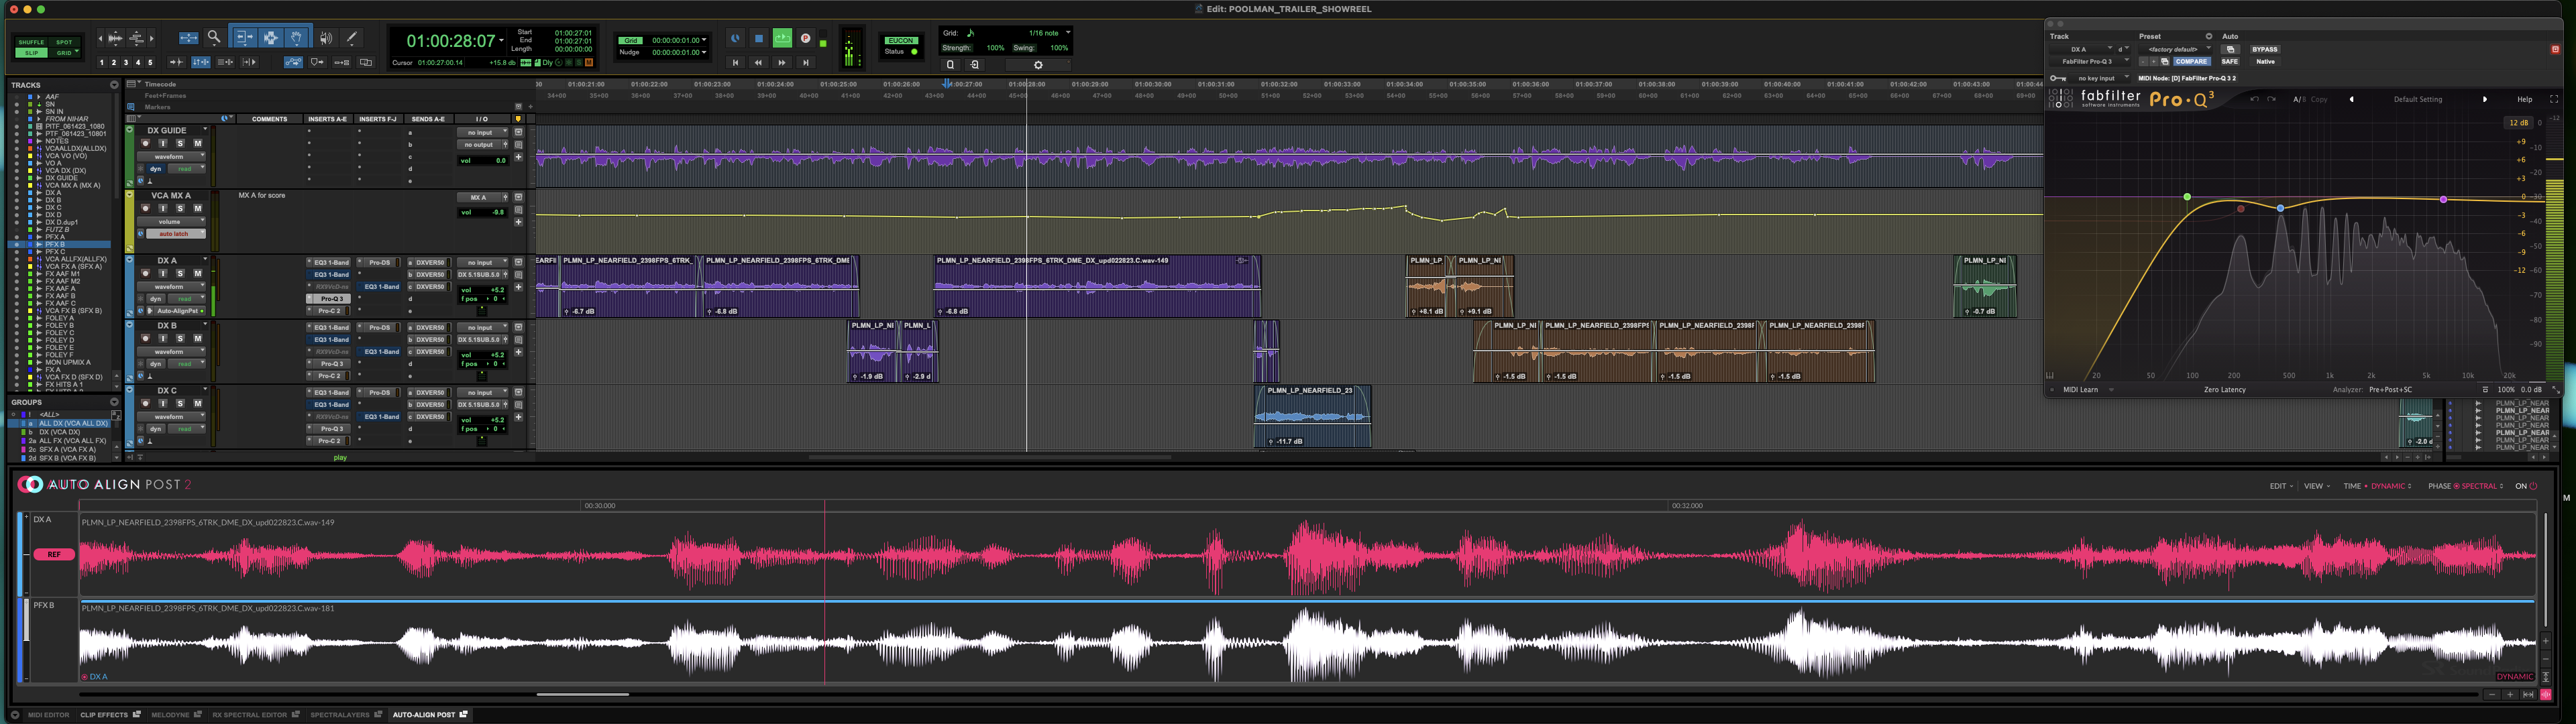Screen dimensions: 2576x724
Task: Click the transport Record button
Action: [806, 39]
